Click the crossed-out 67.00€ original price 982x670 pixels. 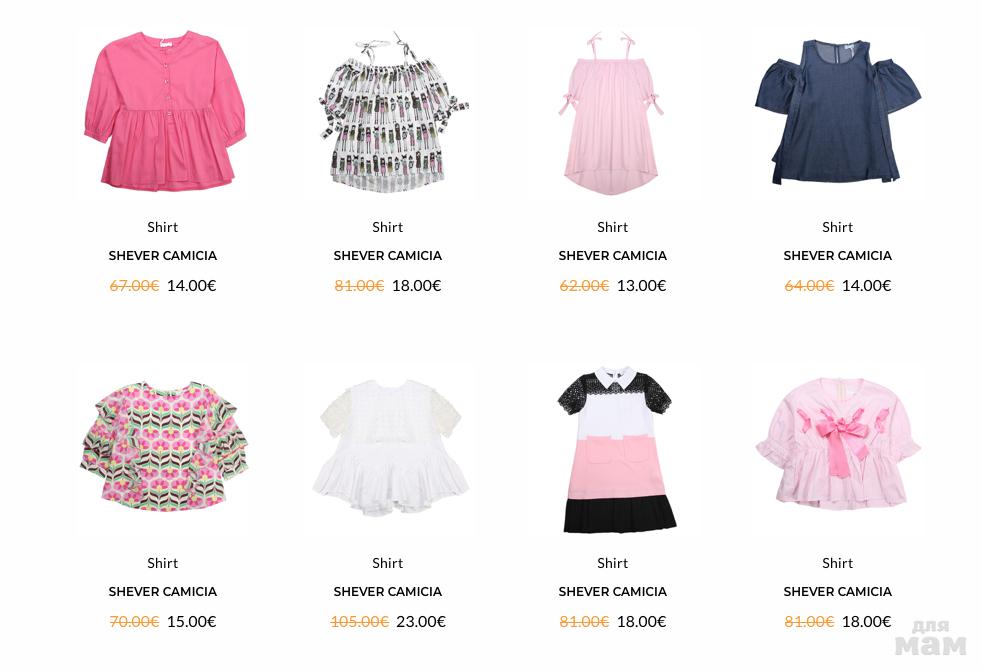(134, 286)
